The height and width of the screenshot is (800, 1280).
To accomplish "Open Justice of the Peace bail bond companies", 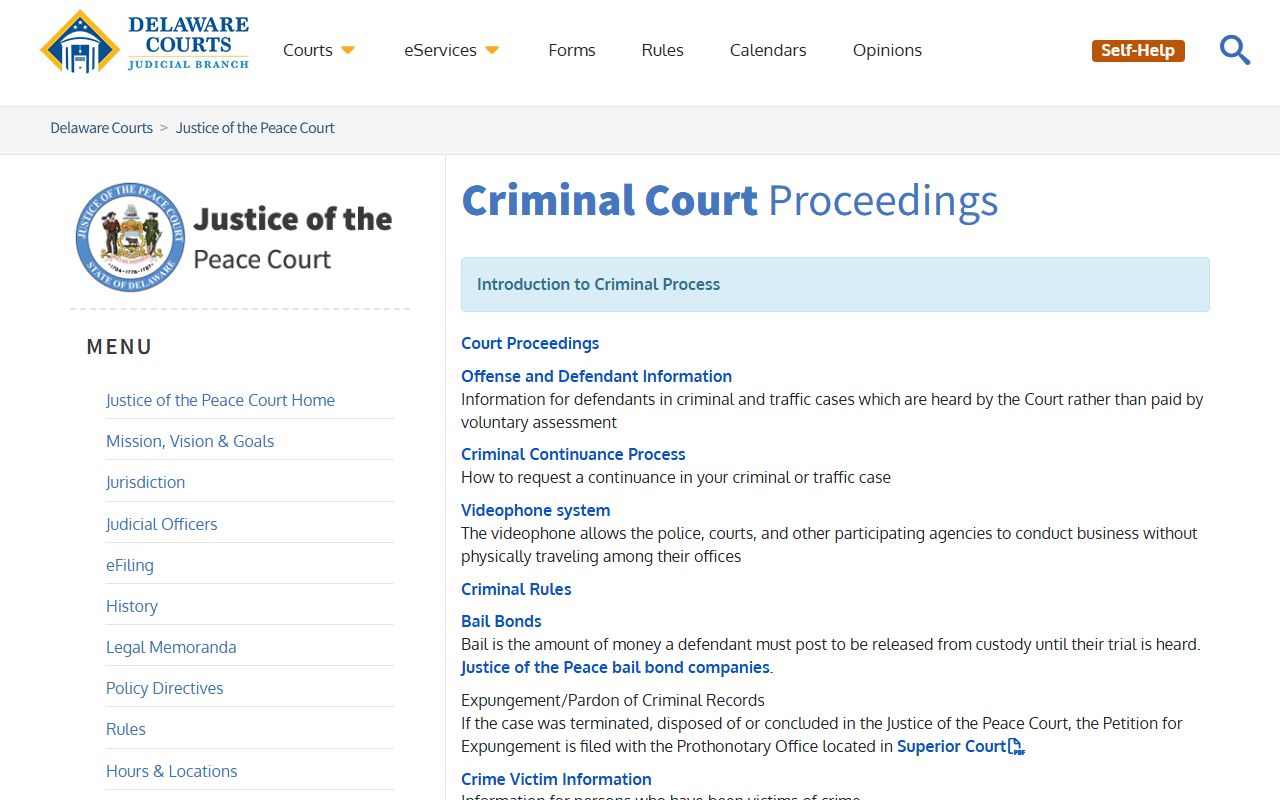I will coord(615,667).
